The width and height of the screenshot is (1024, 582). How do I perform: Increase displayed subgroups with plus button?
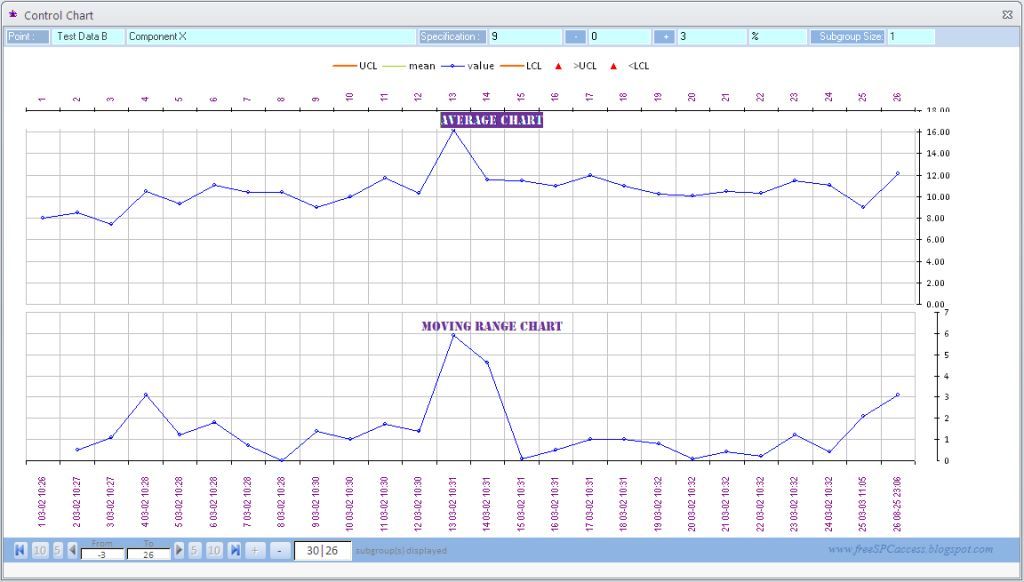pyautogui.click(x=255, y=550)
